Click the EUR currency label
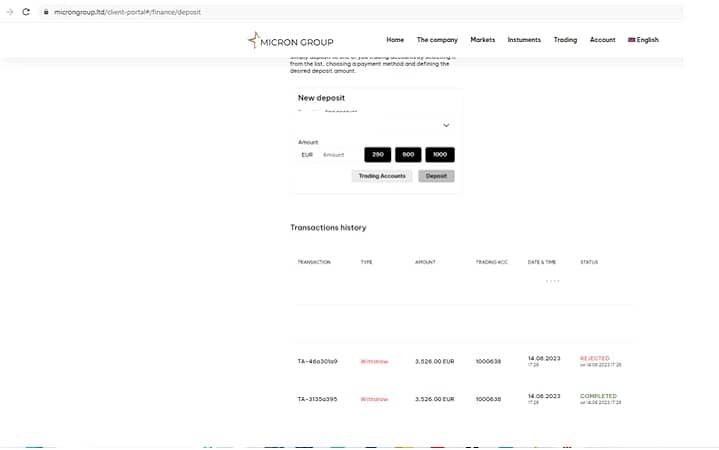The height and width of the screenshot is (450, 719). click(307, 155)
